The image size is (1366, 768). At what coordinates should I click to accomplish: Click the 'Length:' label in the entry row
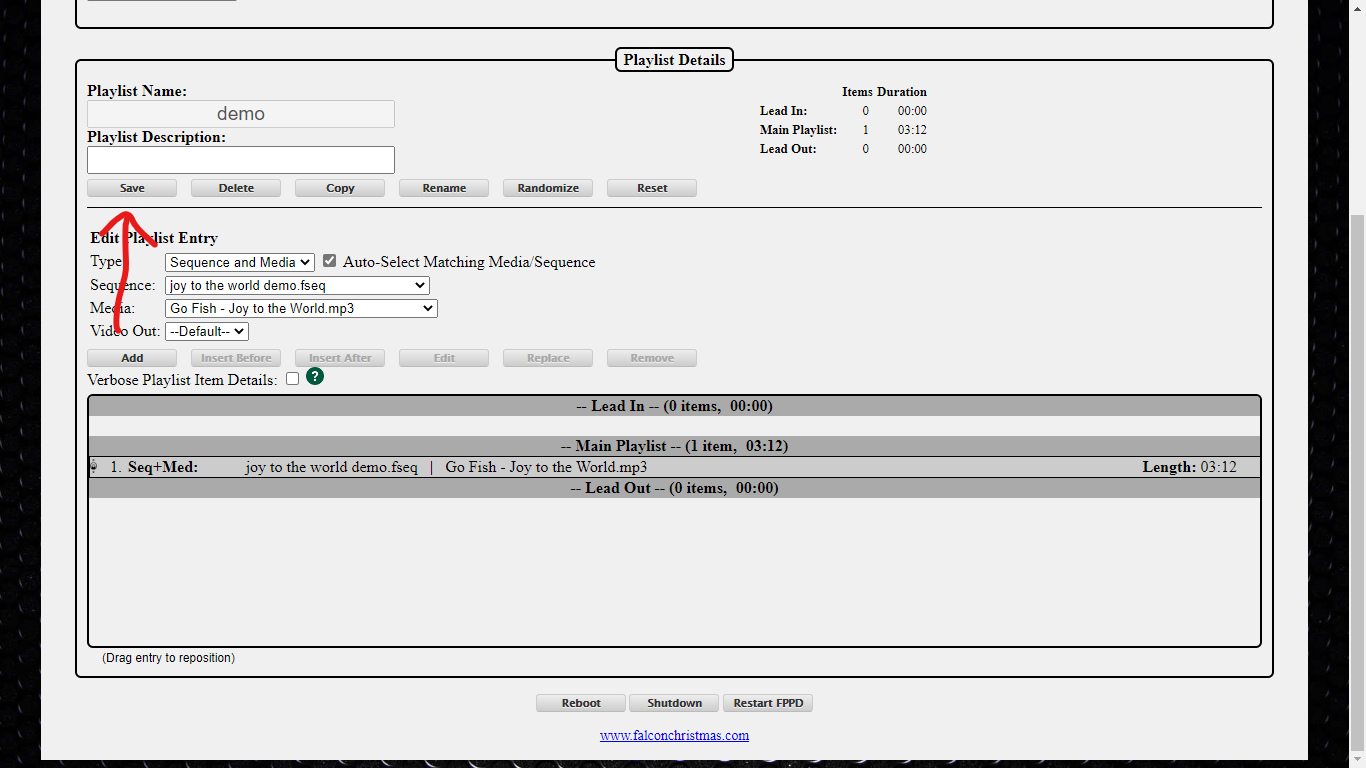coord(1169,467)
